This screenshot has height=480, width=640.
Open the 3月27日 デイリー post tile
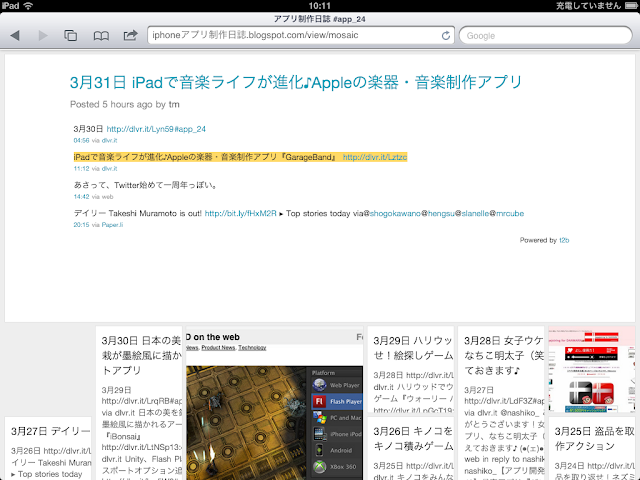click(48, 449)
